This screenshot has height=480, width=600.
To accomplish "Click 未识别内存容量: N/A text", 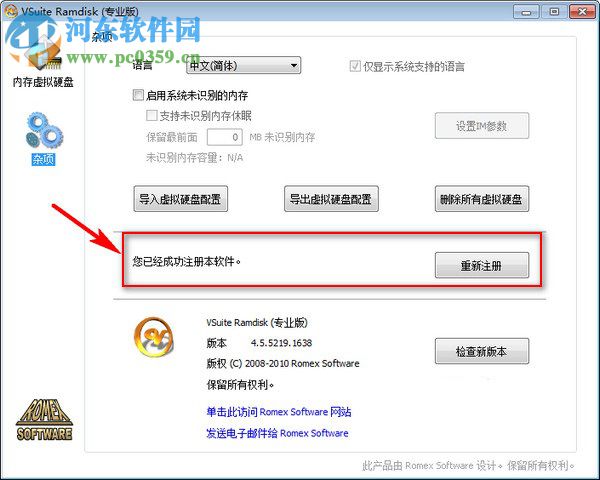I will click(194, 157).
